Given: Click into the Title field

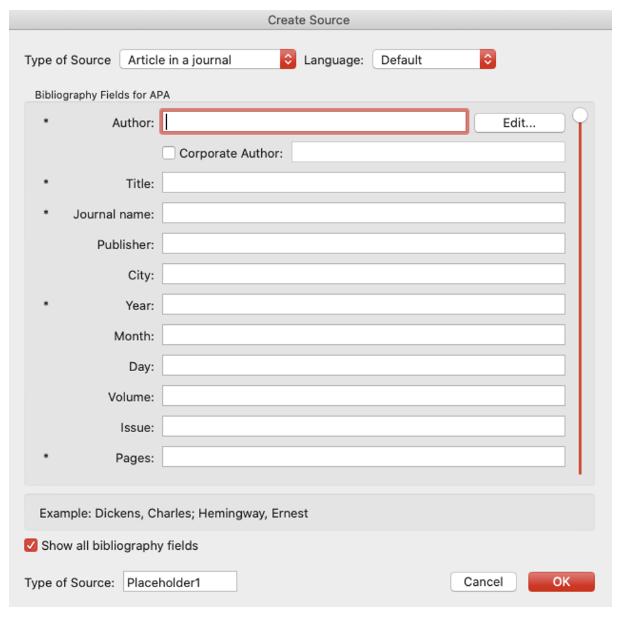Looking at the screenshot, I should tap(363, 183).
